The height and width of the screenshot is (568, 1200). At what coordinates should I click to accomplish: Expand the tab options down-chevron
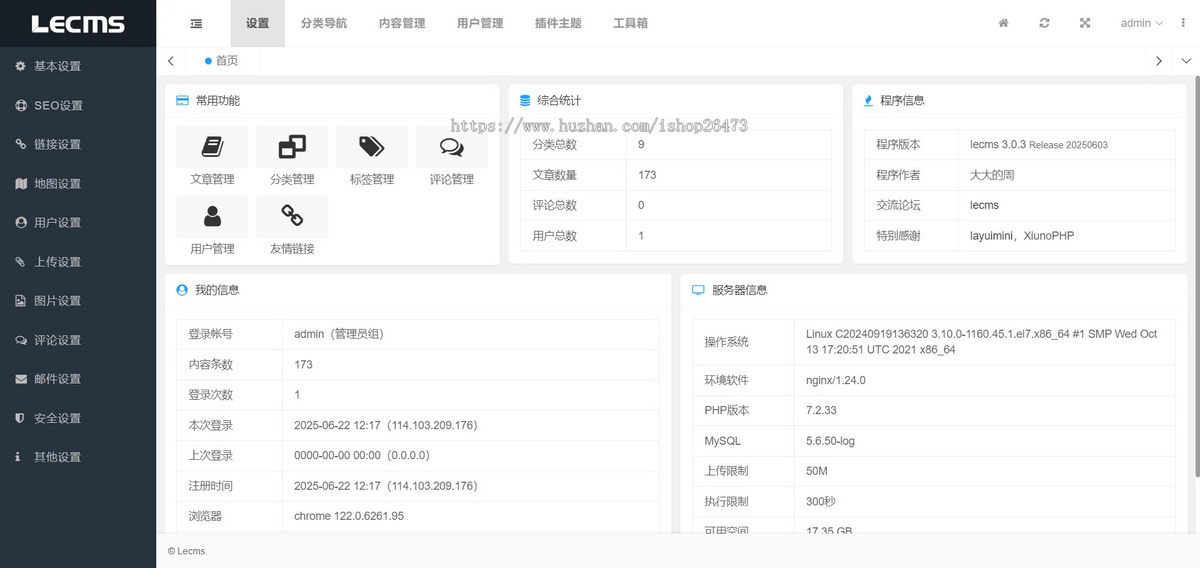pyautogui.click(x=1186, y=61)
